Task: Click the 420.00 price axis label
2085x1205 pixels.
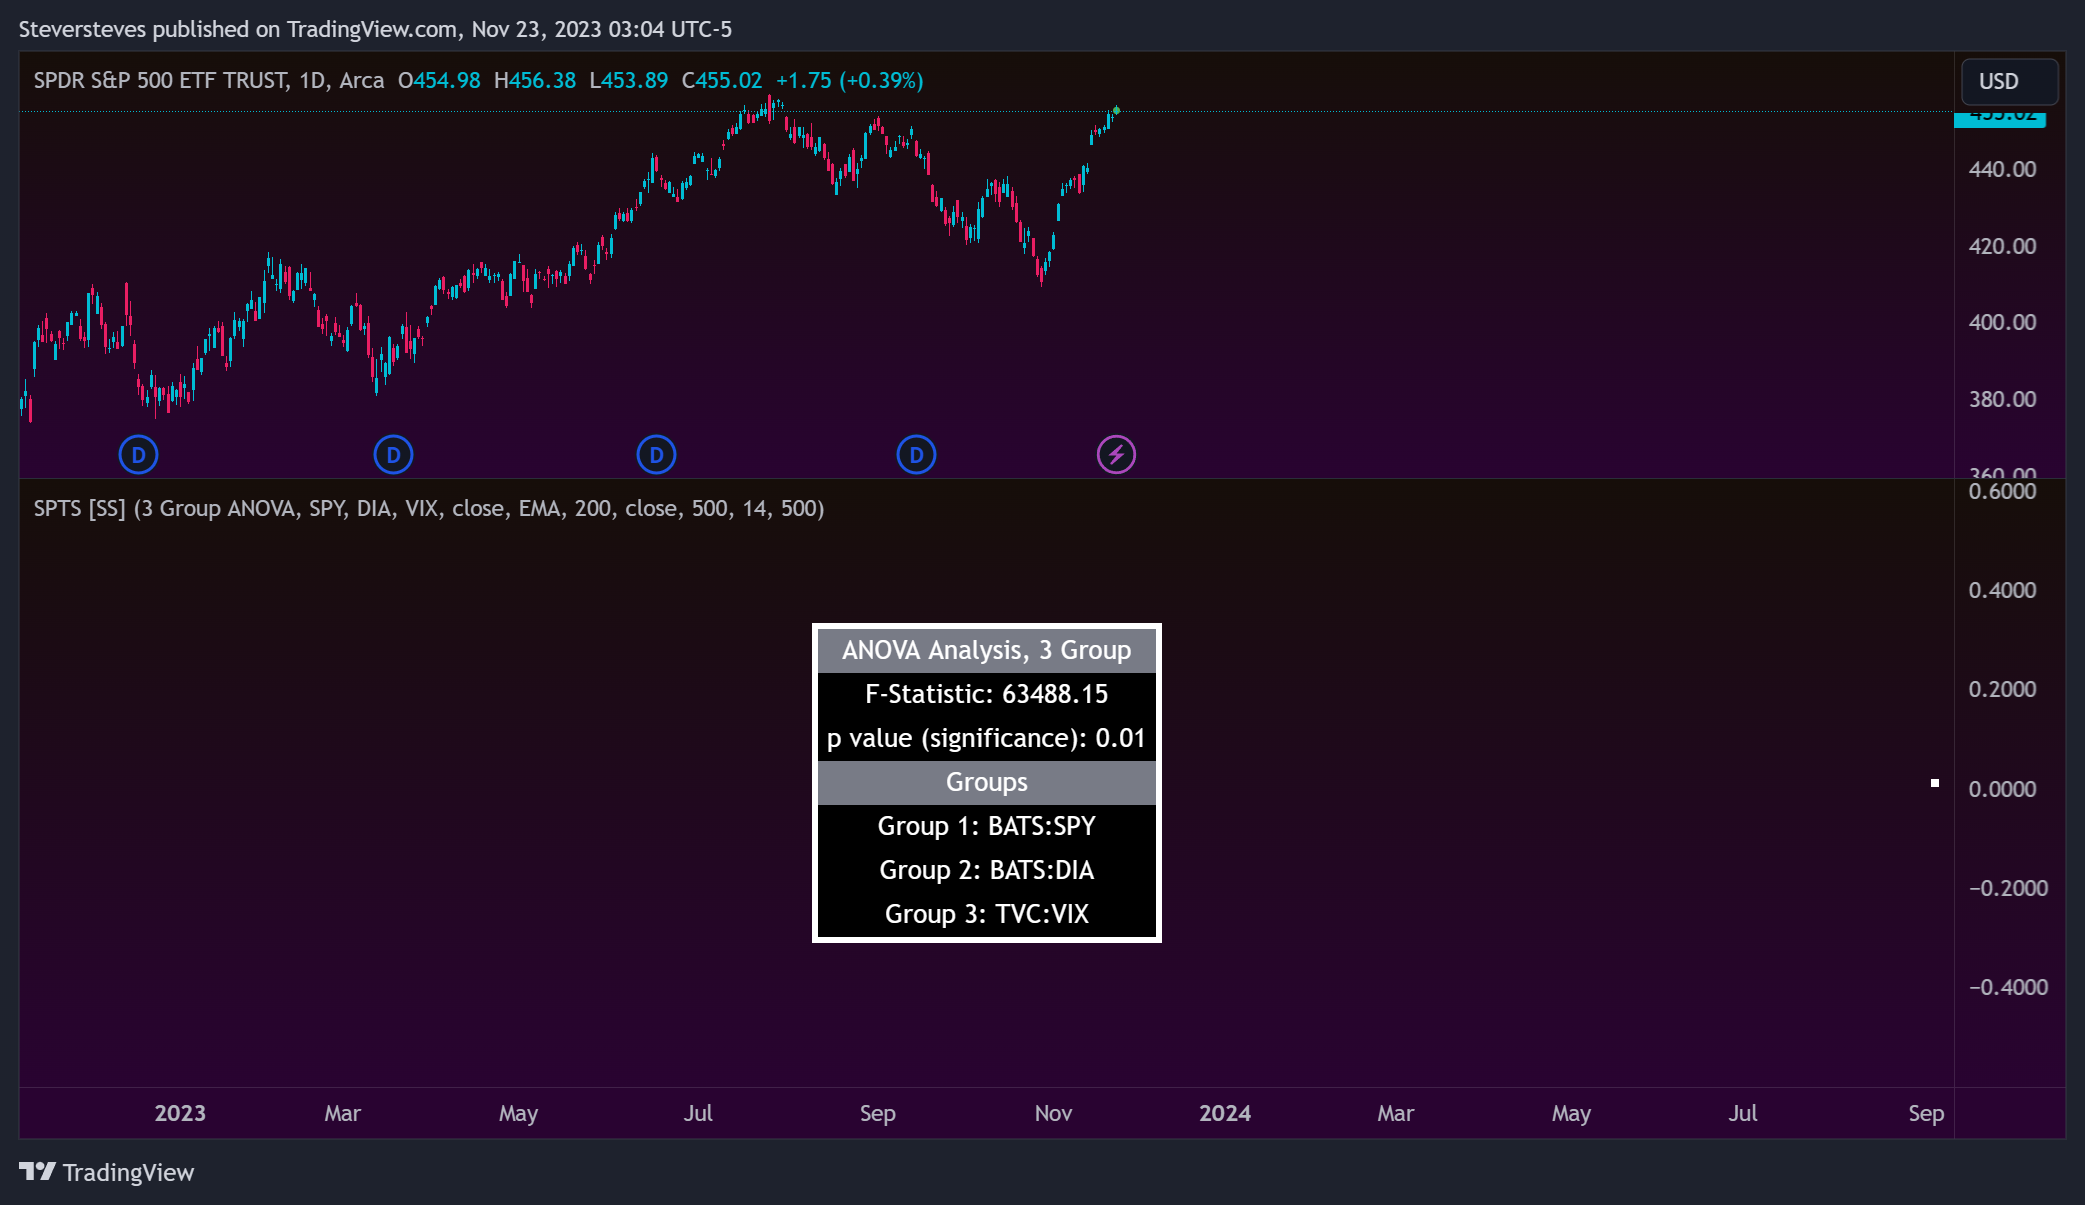Action: pos(2002,246)
